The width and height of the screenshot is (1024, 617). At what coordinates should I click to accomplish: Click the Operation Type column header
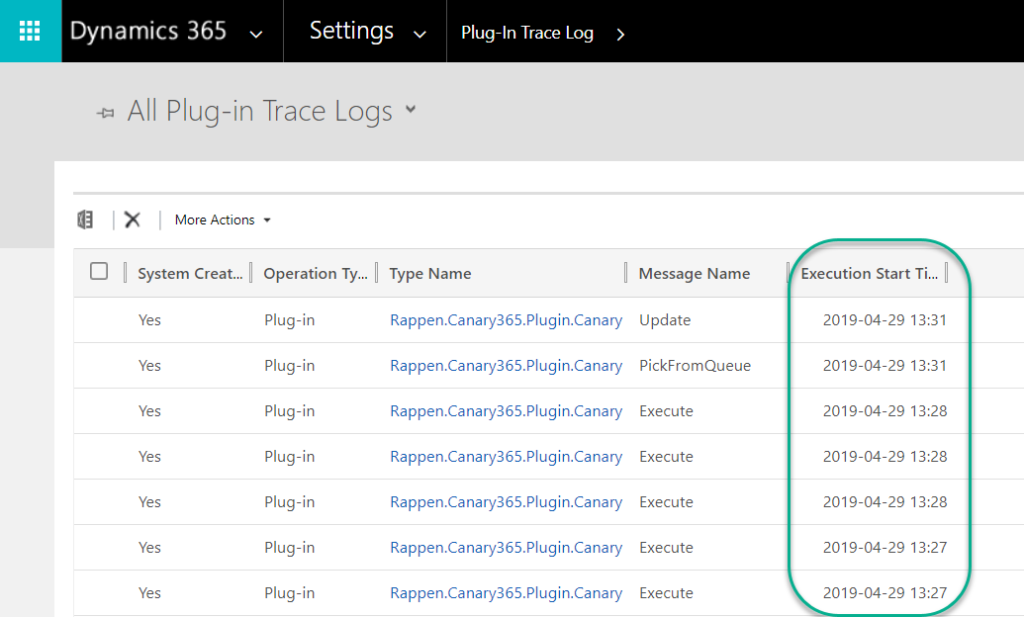(x=315, y=273)
